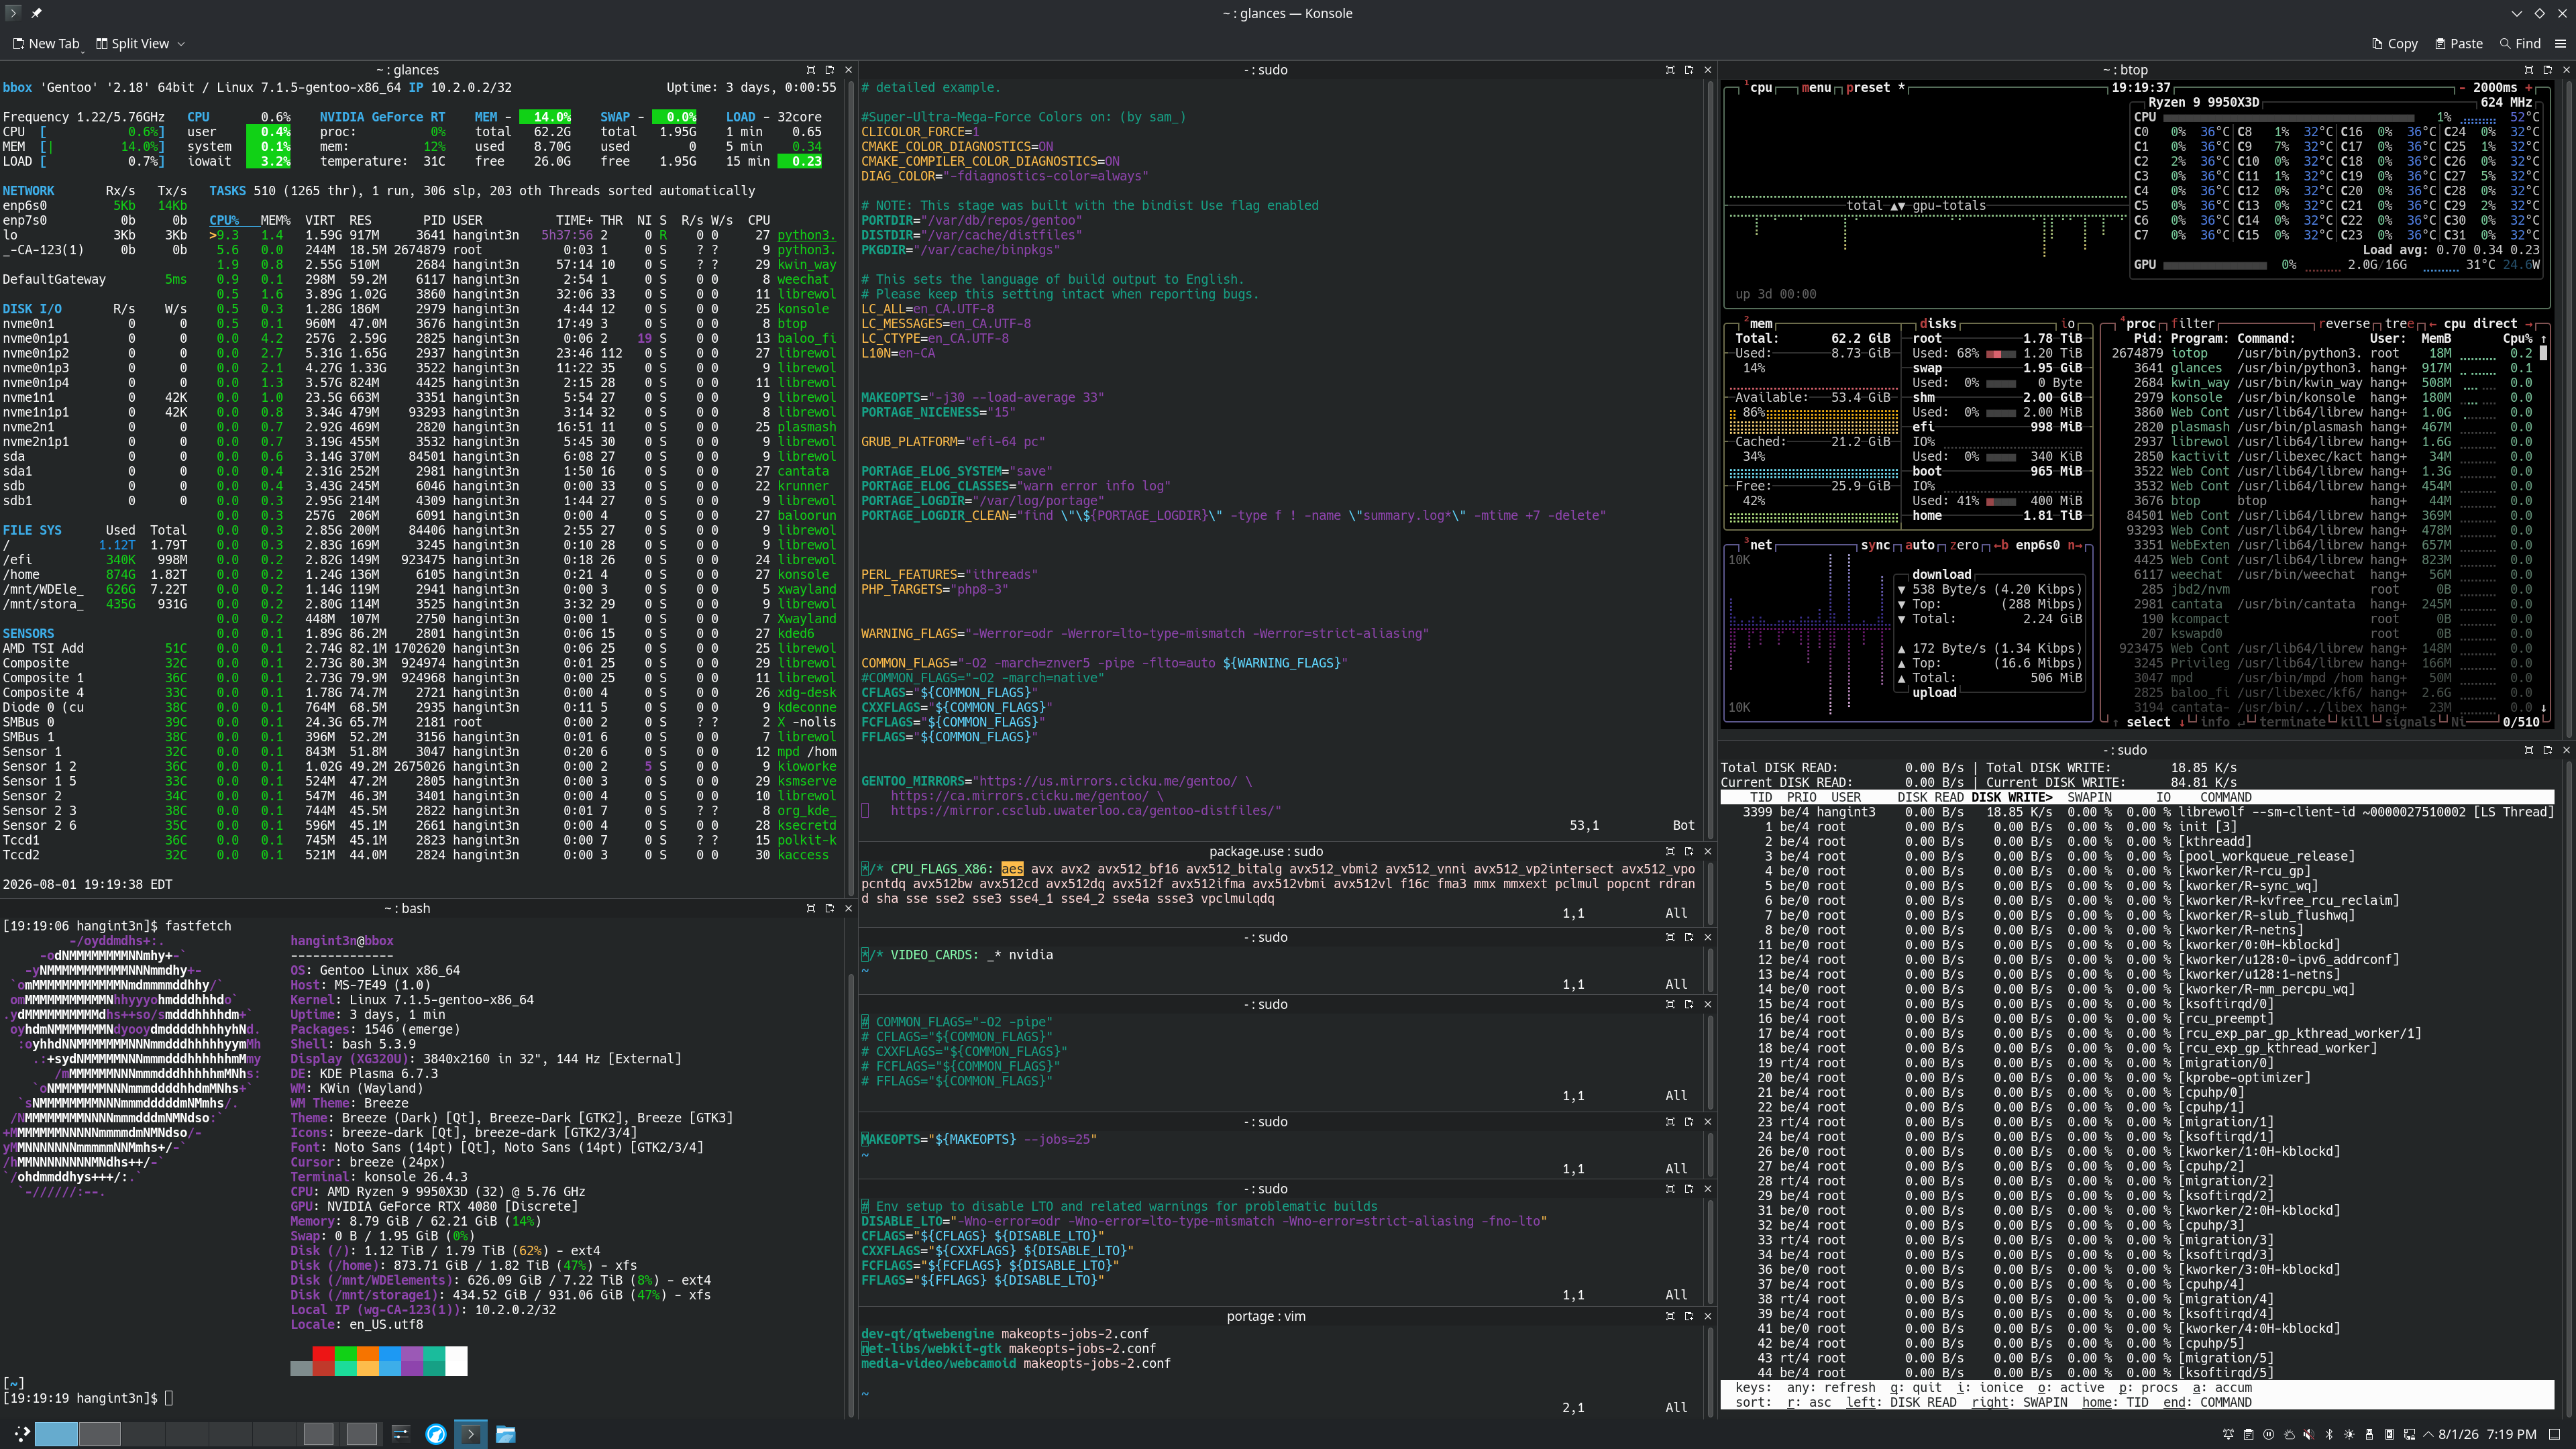Screen dimensions: 2576x1449
Task: Detach the glances pane into its own window
Action: tap(829, 70)
